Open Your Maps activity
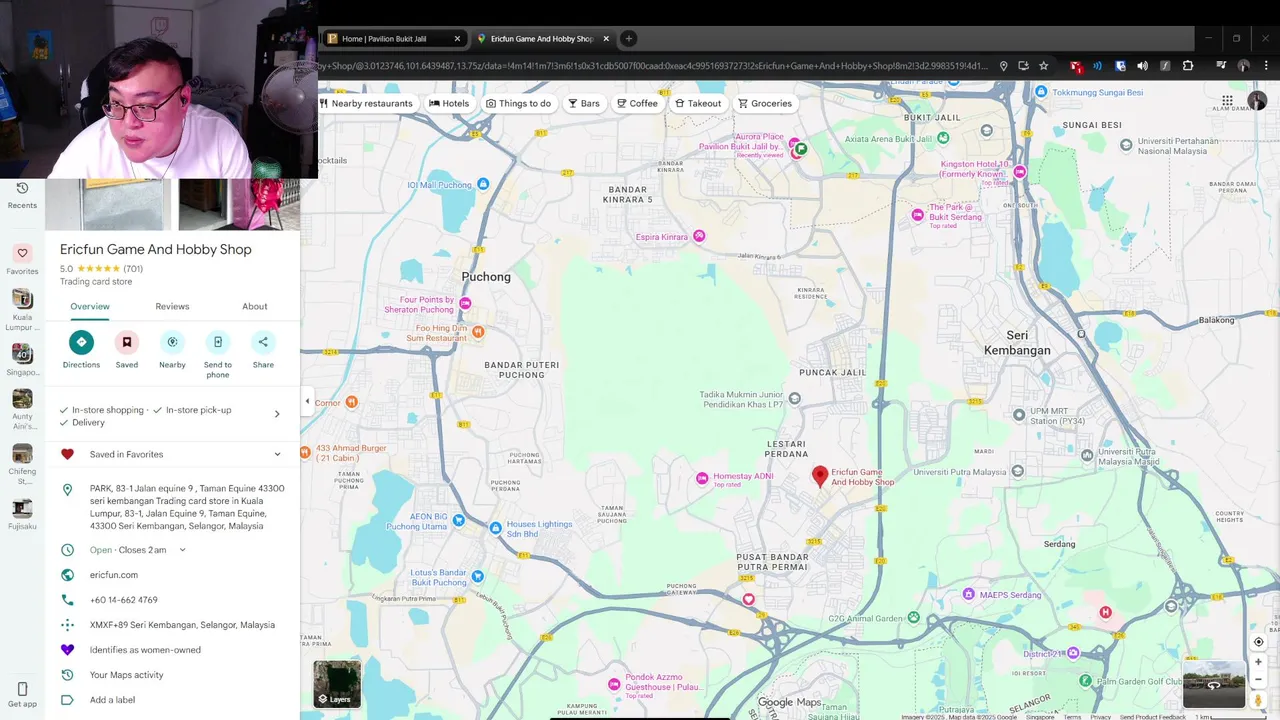1280x720 pixels. tap(126, 675)
